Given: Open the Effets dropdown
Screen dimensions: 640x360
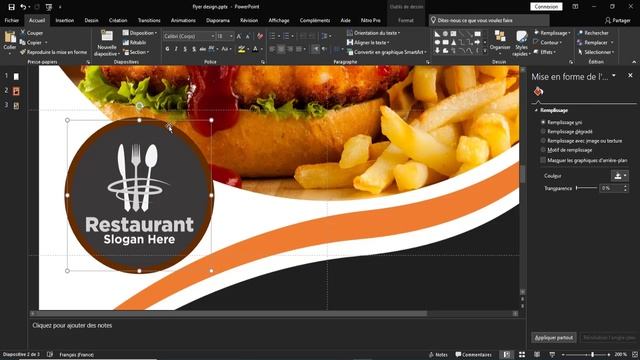Looking at the screenshot, I should [x=544, y=52].
